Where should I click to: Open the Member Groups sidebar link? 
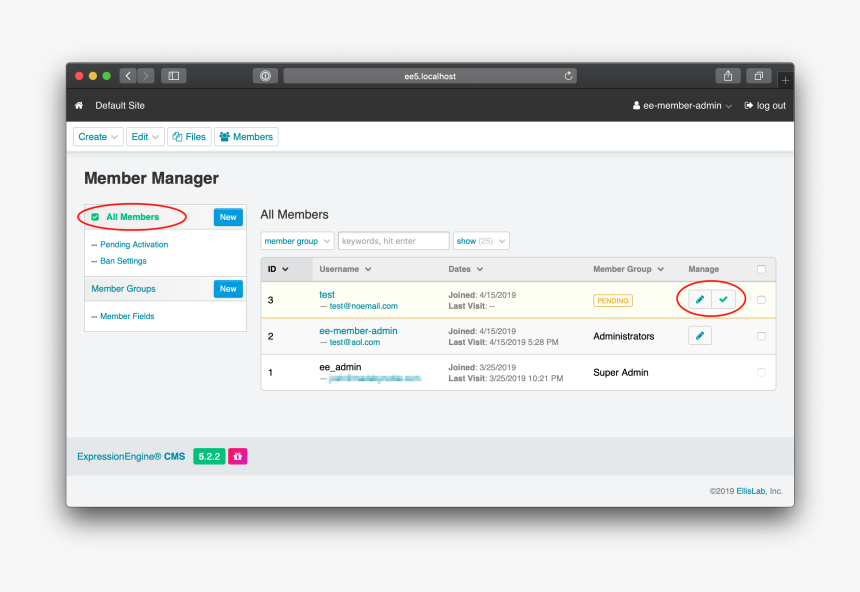click(123, 289)
